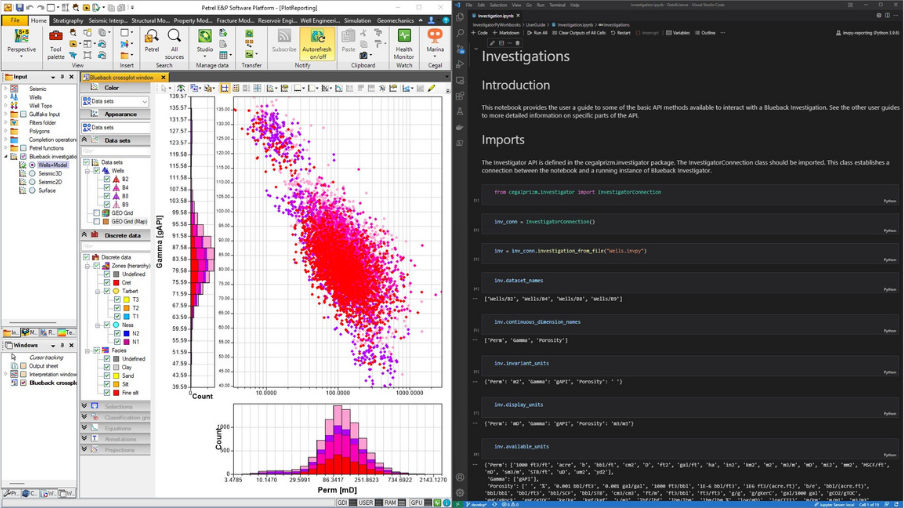Screen dimensions: 904x508
Task: Switch to the Geomechanics ribbon tab
Action: [395, 20]
